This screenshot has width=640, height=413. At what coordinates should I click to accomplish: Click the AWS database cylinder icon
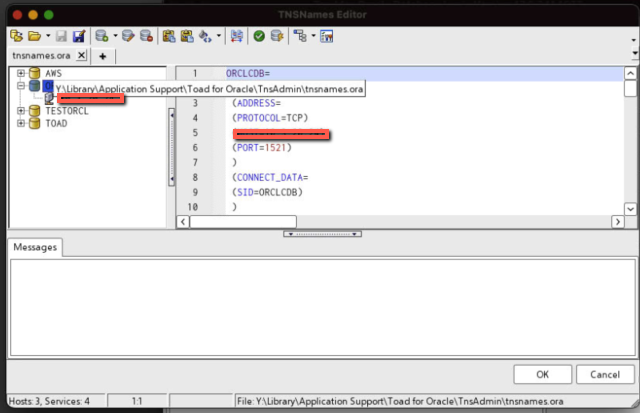click(35, 73)
